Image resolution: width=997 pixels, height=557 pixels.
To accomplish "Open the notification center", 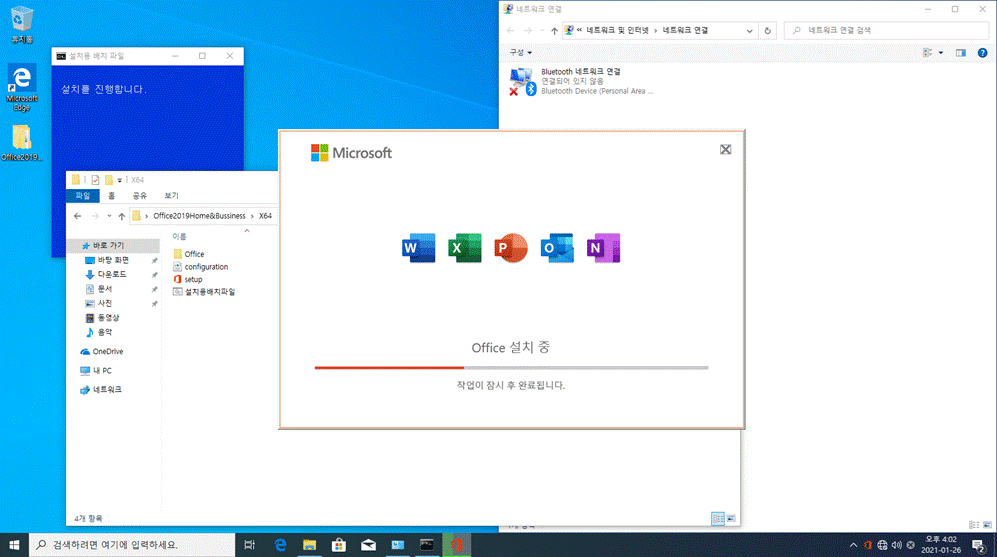I will click(x=979, y=545).
